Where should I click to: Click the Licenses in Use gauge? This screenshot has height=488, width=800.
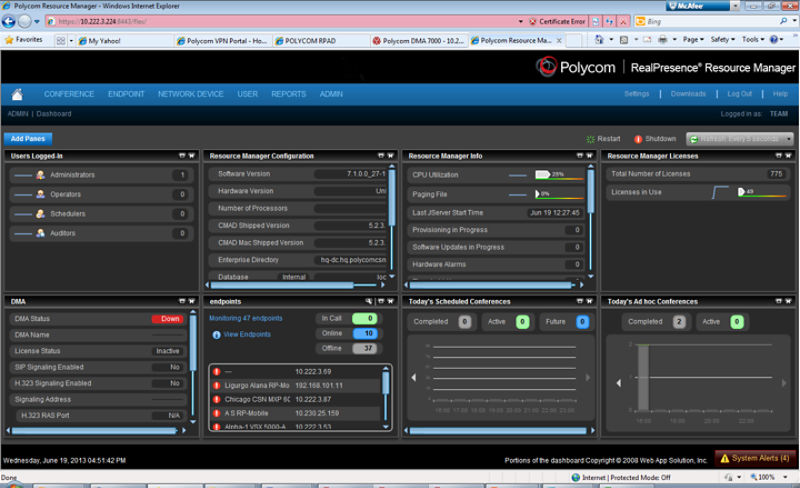pyautogui.click(x=762, y=192)
